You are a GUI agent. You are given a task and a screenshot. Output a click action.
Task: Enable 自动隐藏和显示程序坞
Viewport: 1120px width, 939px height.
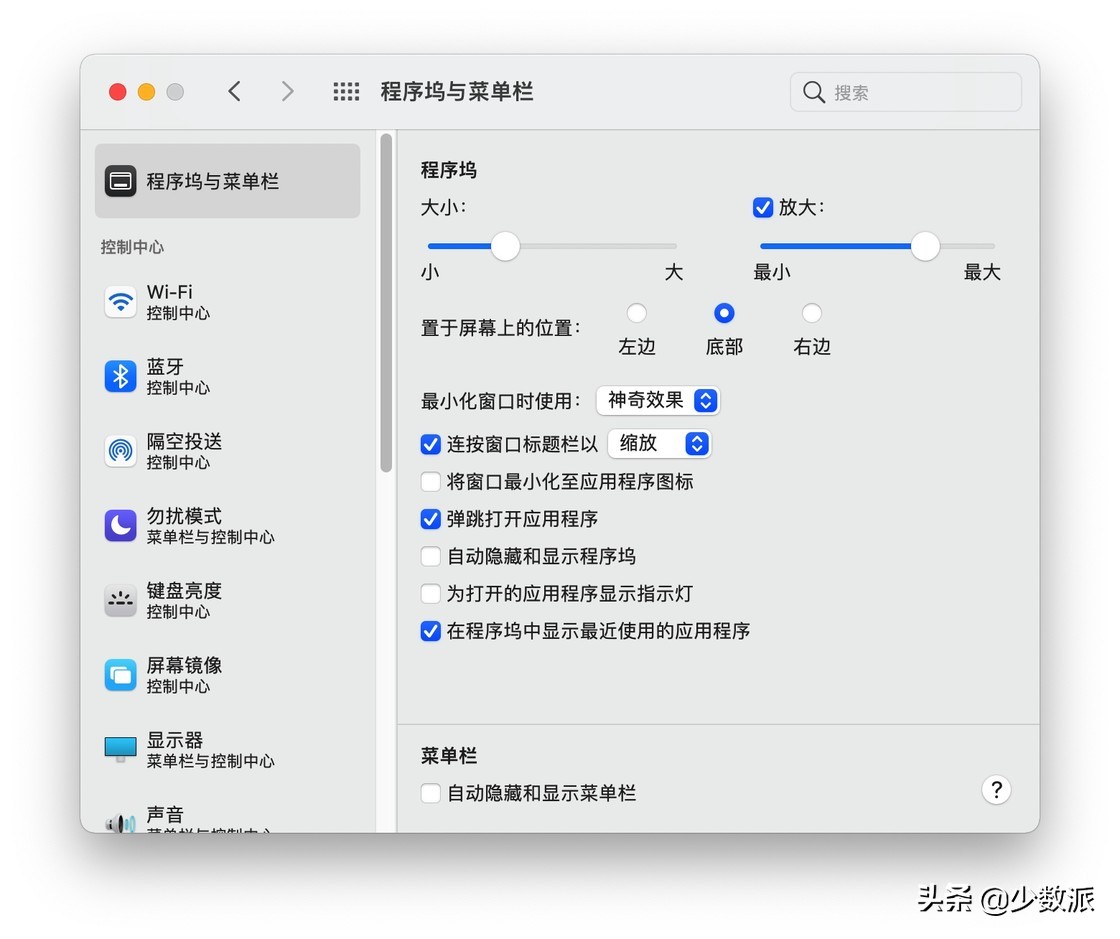[x=430, y=556]
